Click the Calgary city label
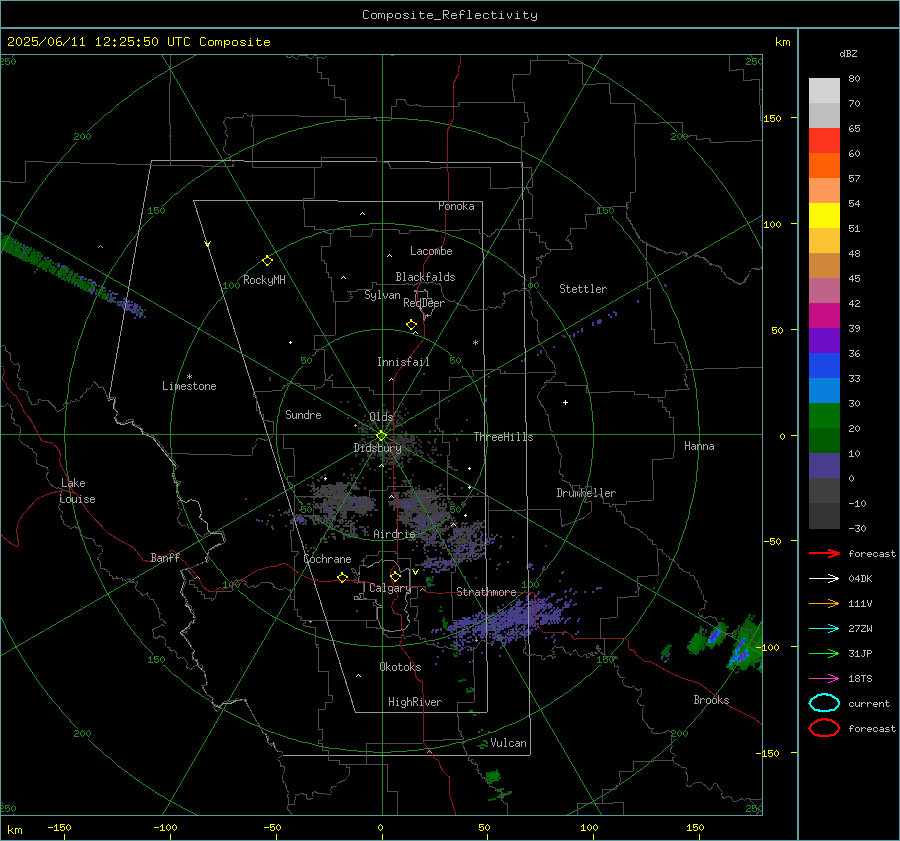This screenshot has height=841, width=900. coord(390,588)
